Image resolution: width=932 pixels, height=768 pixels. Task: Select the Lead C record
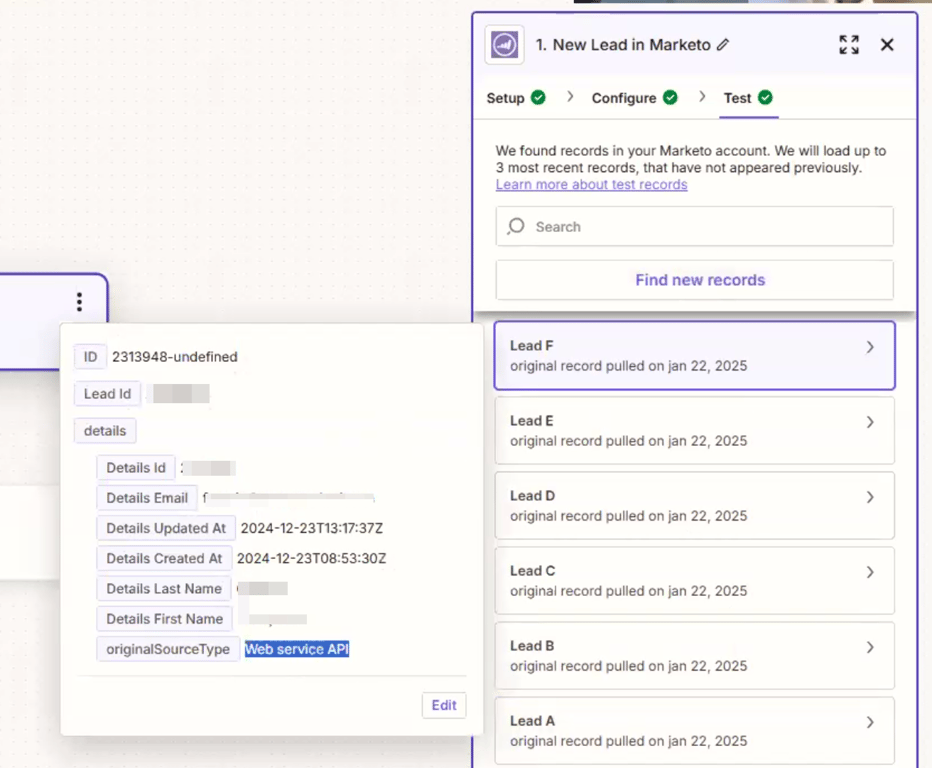click(694, 580)
